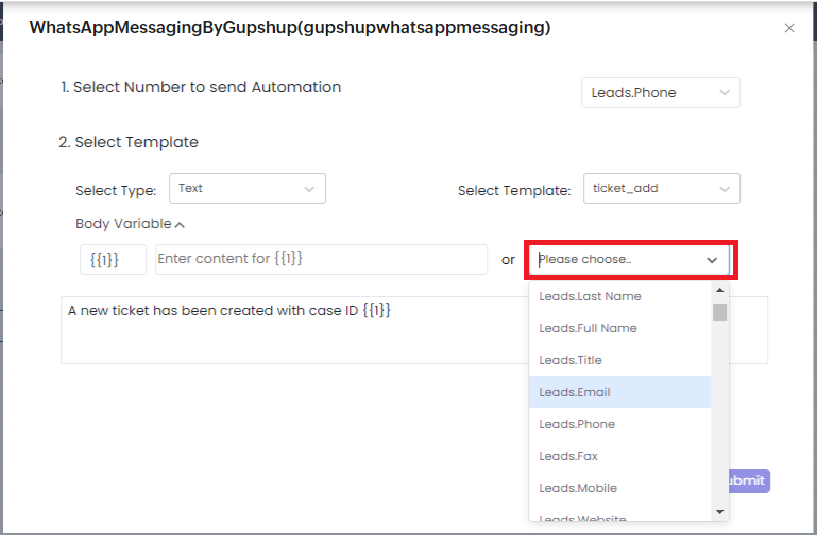
Task: Open the ticket_add template dropdown
Action: coord(661,189)
